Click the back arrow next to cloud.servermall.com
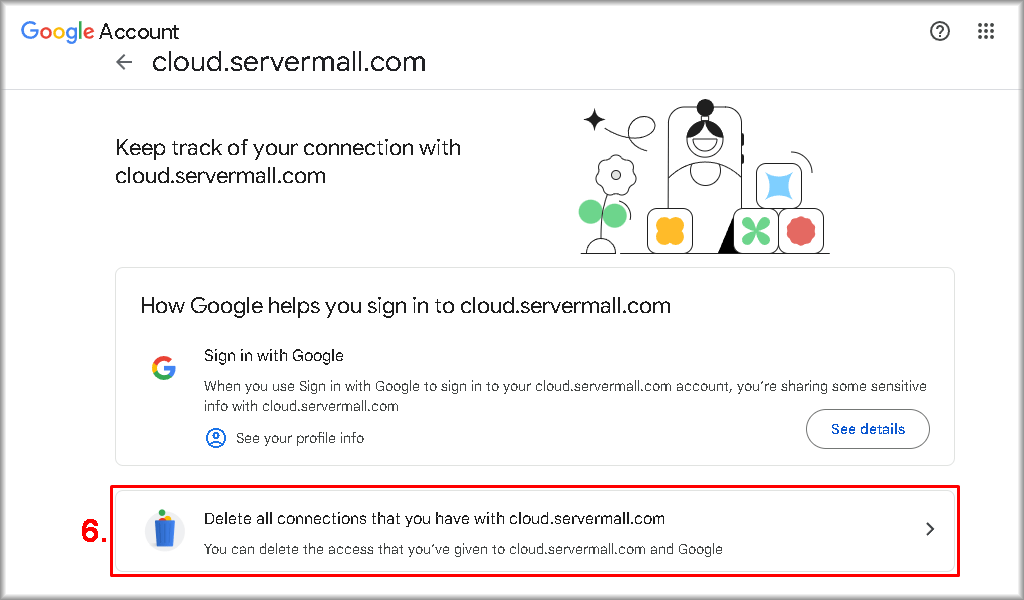1024x600 pixels. coord(124,62)
